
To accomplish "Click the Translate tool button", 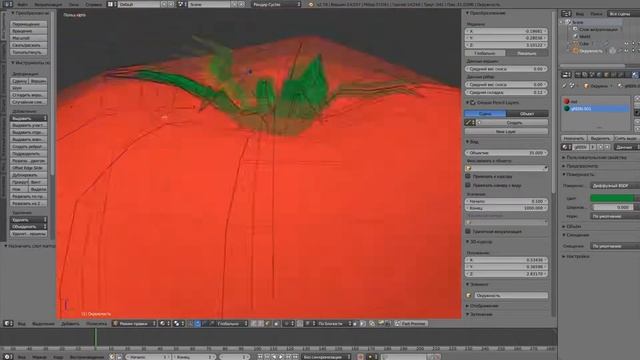I will pos(28,24).
